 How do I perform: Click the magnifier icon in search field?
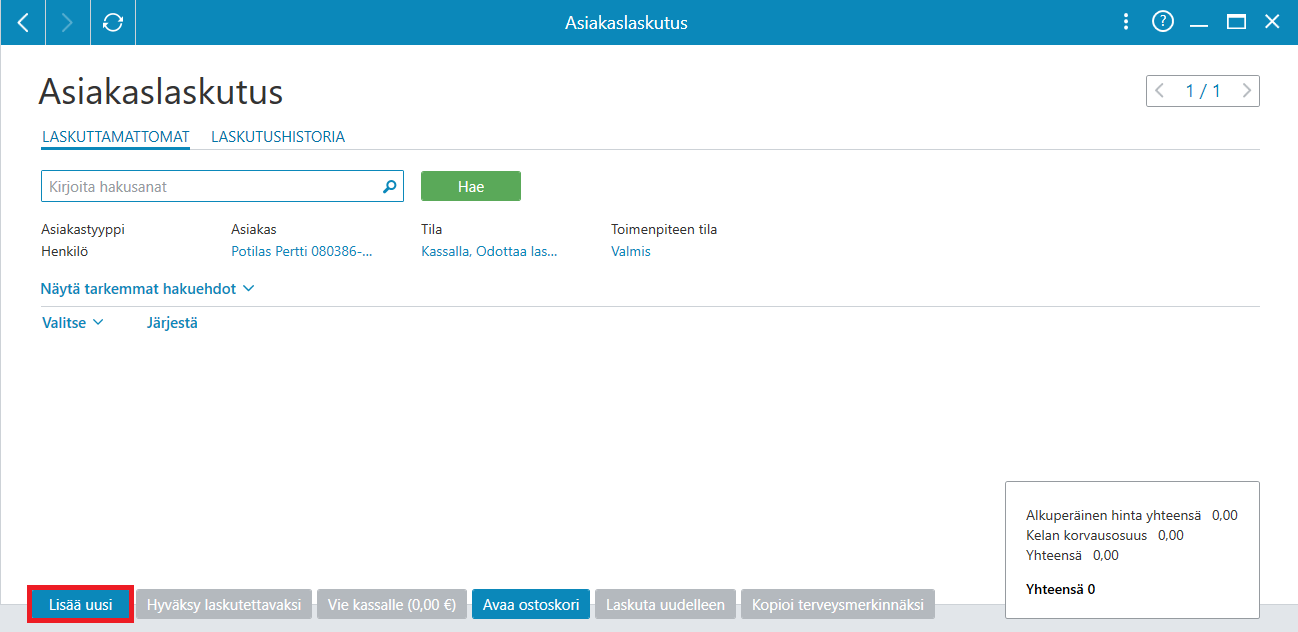point(390,186)
